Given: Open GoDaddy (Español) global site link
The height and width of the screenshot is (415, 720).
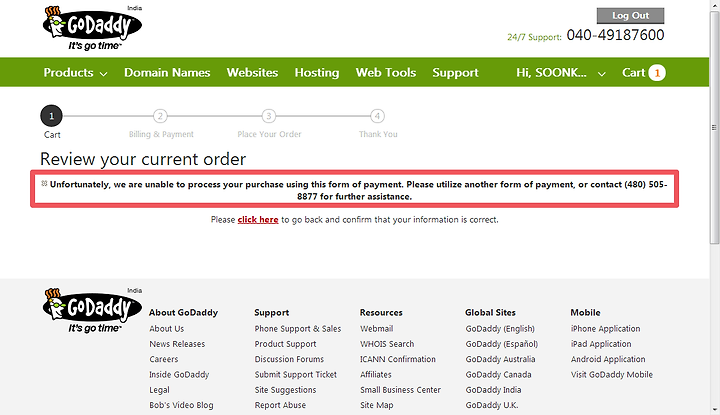Looking at the screenshot, I should [501, 344].
